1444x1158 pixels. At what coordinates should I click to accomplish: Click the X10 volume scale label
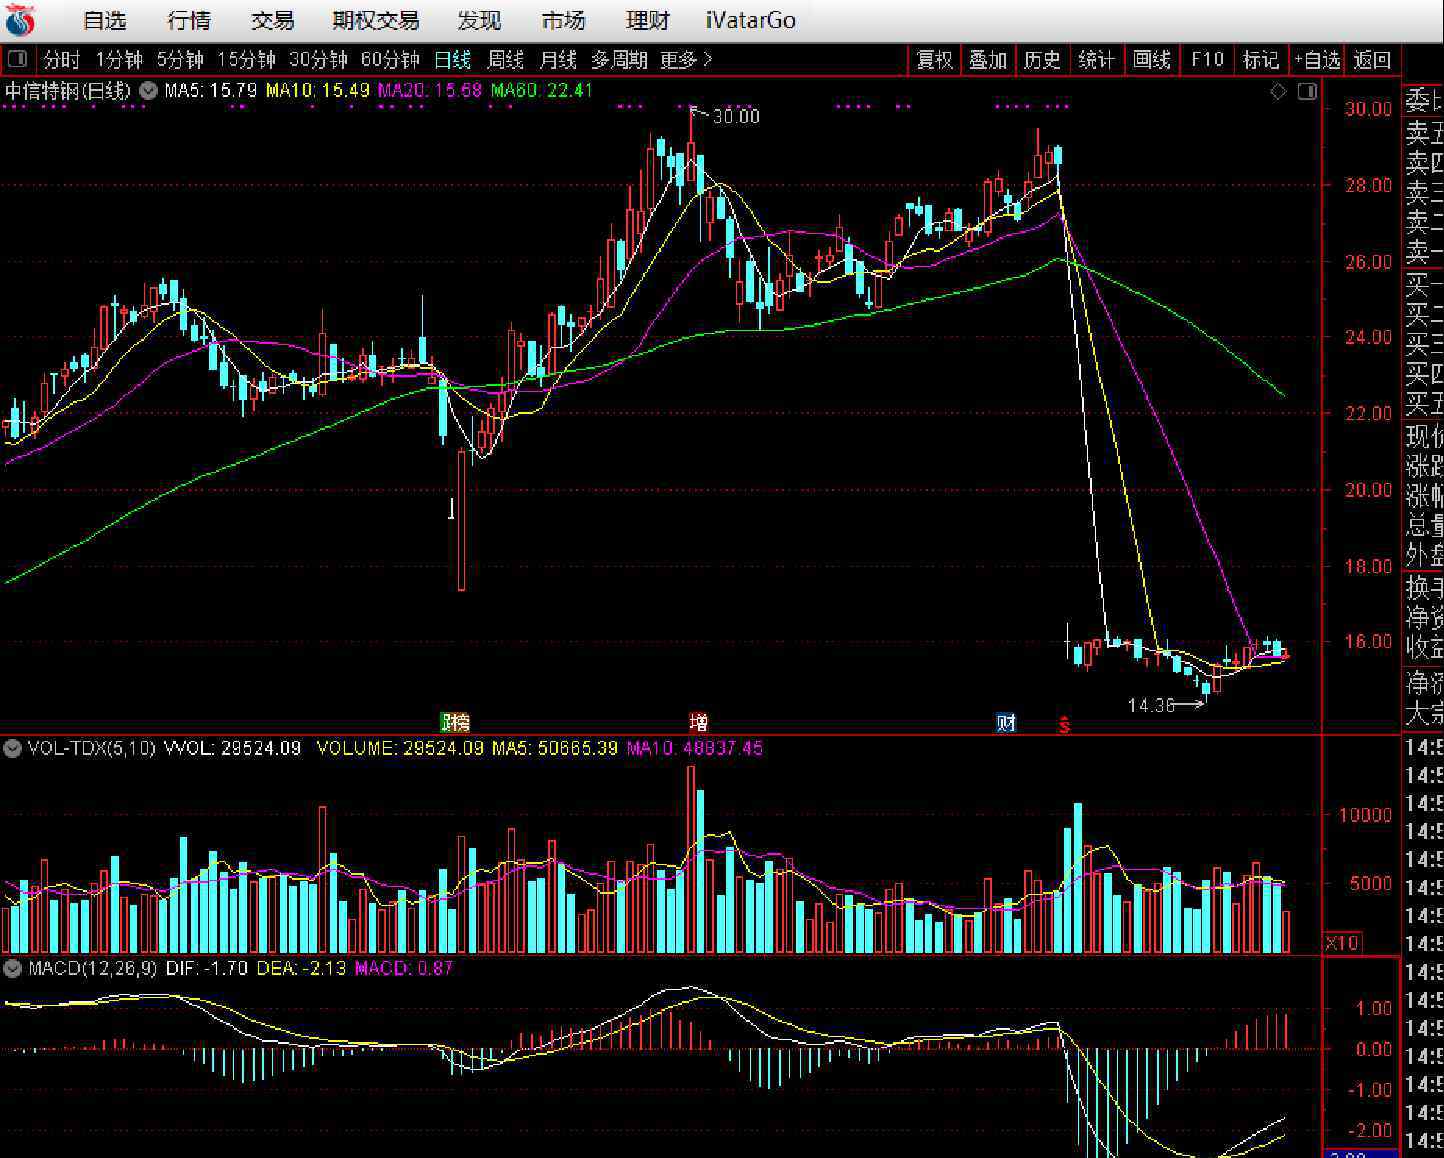tap(1342, 943)
